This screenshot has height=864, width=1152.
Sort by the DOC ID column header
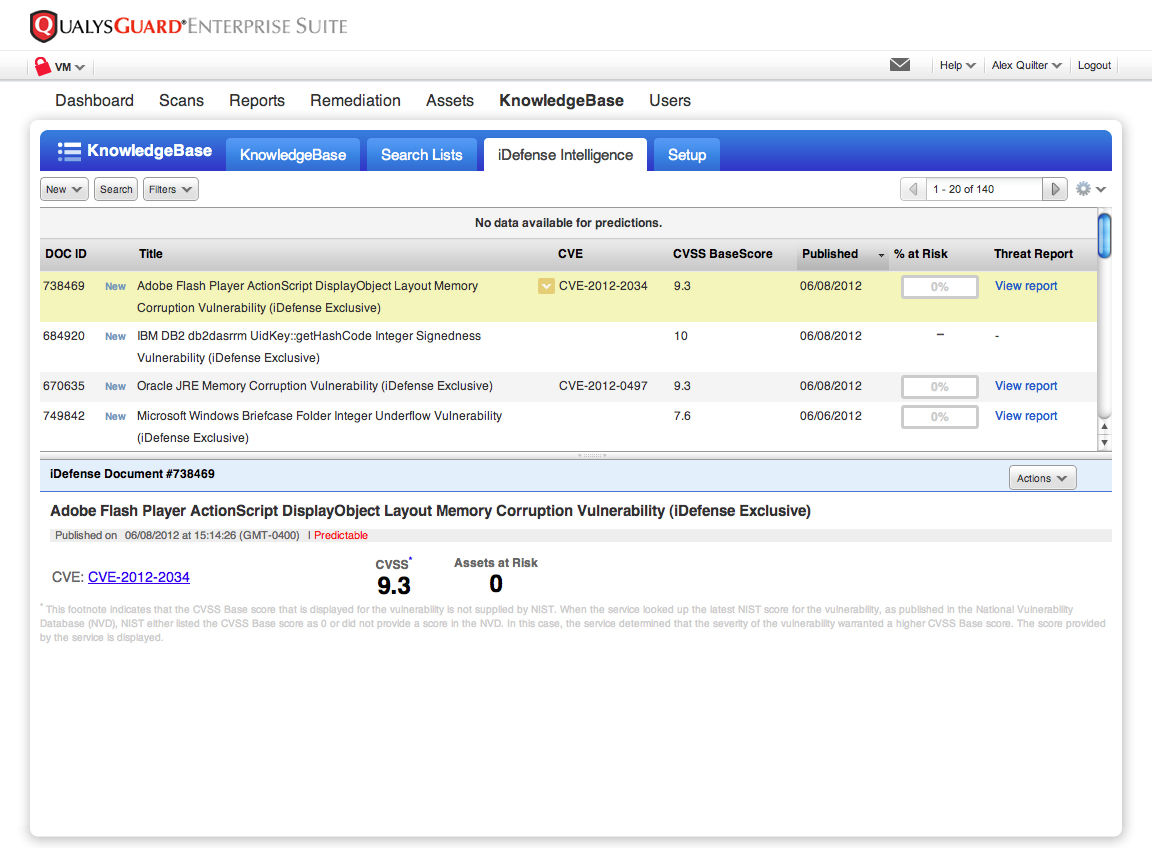(x=66, y=253)
